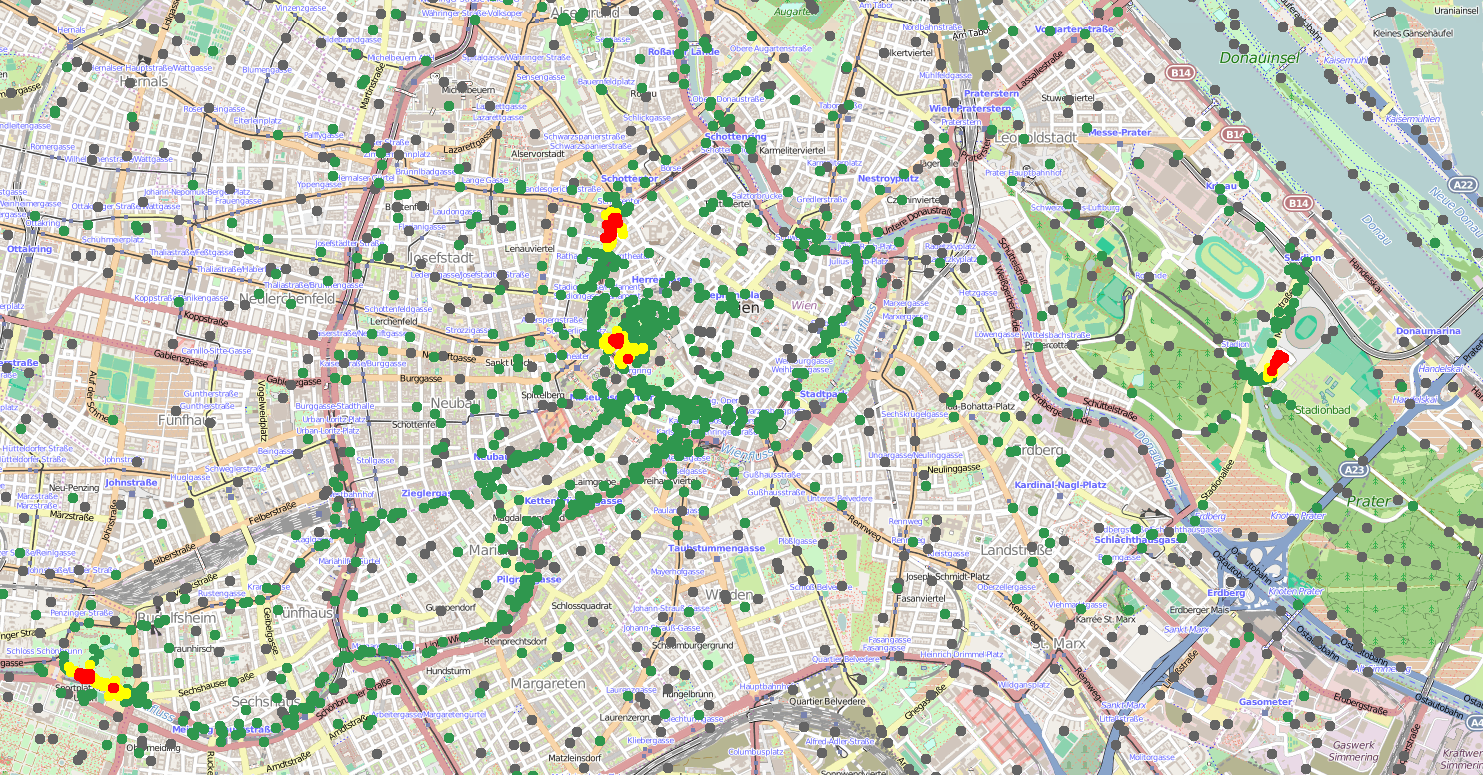Select the Oberzellergasse stop label
1483x775 pixels.
[x=1006, y=587]
